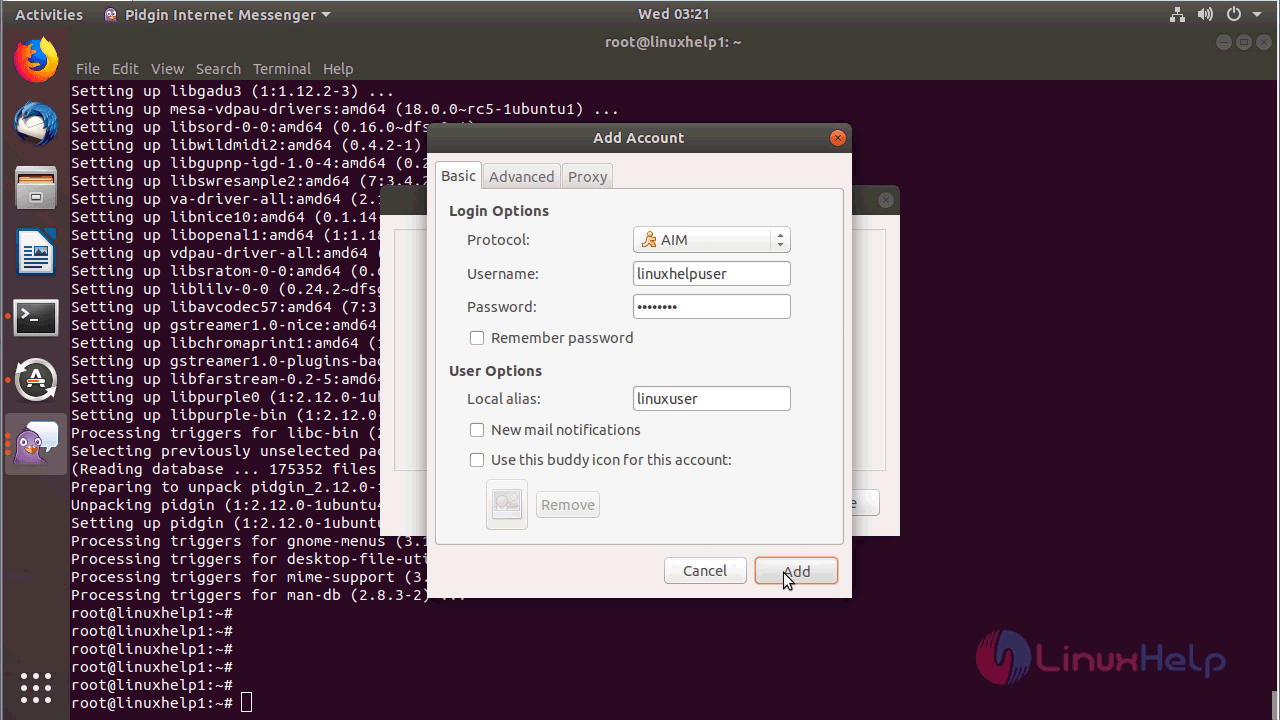This screenshot has height=720, width=1280.
Task: Click the AIM protocol icon
Action: tap(649, 240)
